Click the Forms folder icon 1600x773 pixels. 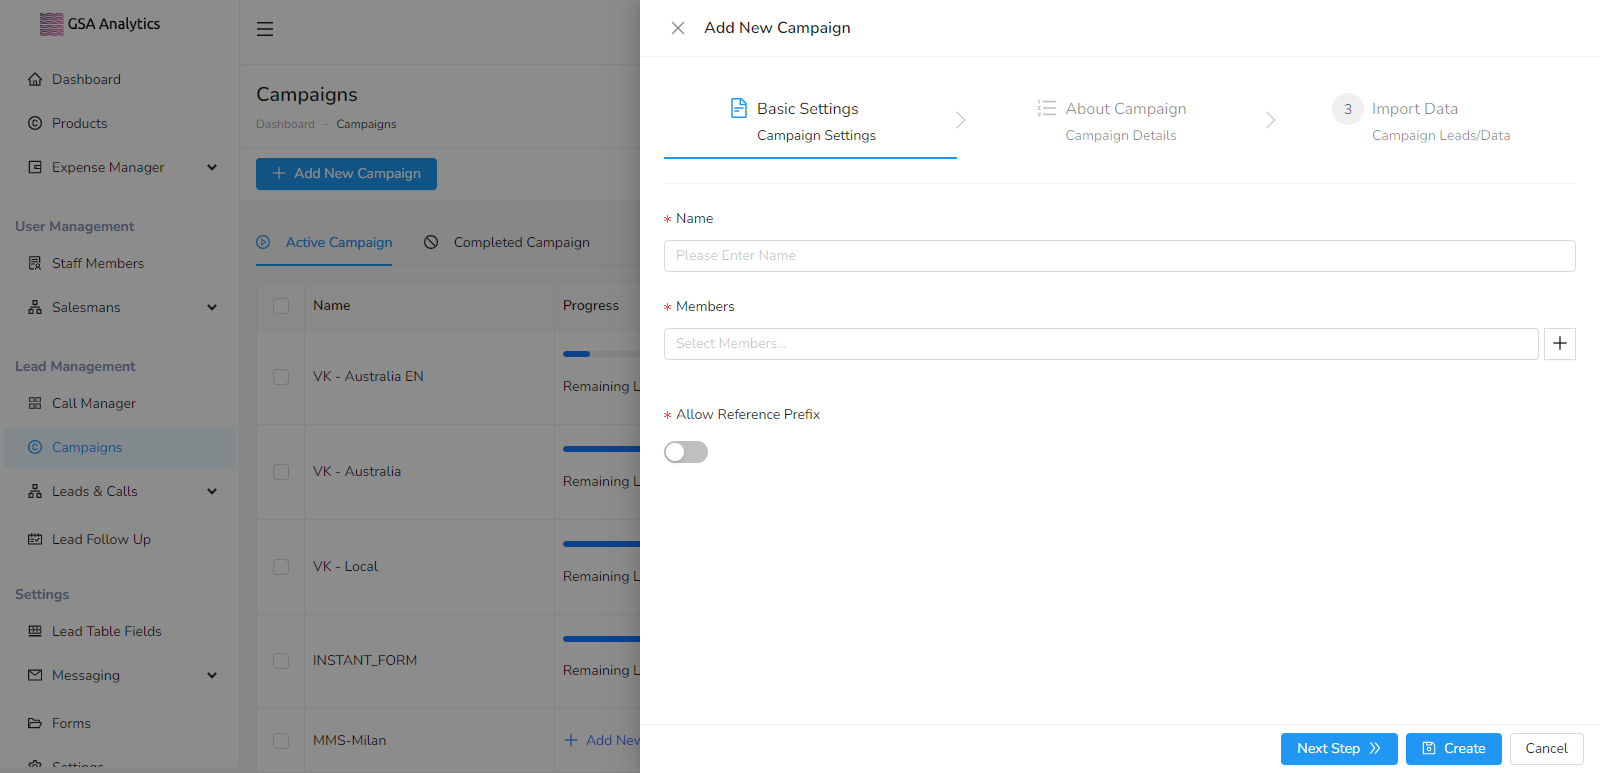(35, 723)
